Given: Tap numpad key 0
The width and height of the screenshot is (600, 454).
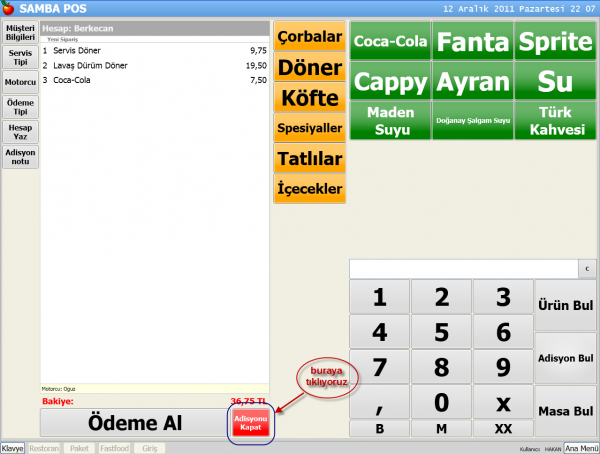Looking at the screenshot, I should tap(441, 402).
